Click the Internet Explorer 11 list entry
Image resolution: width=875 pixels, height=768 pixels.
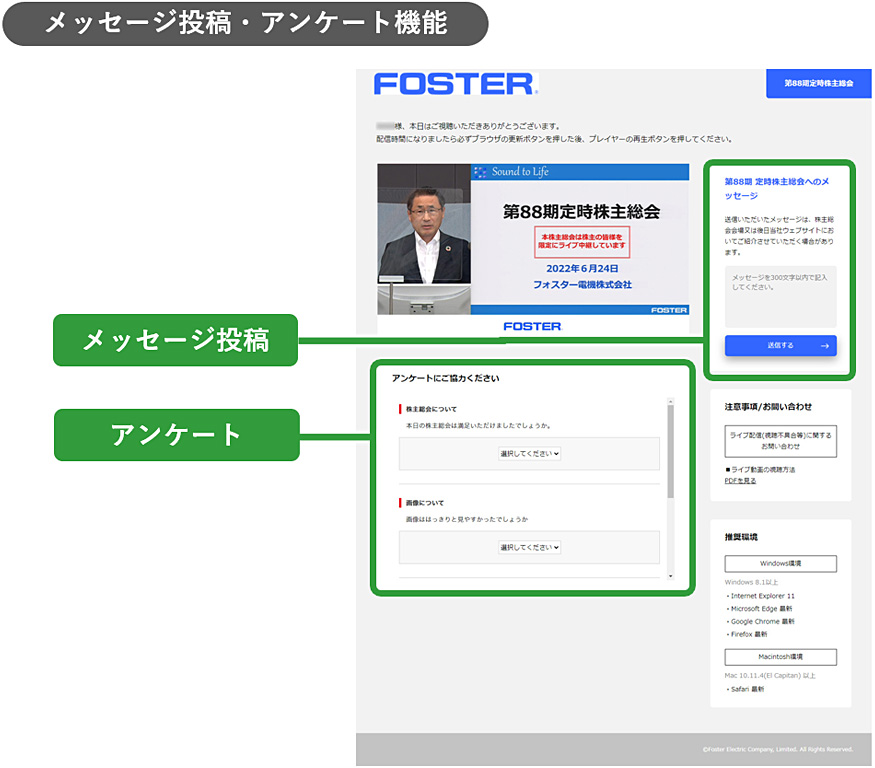click(760, 596)
